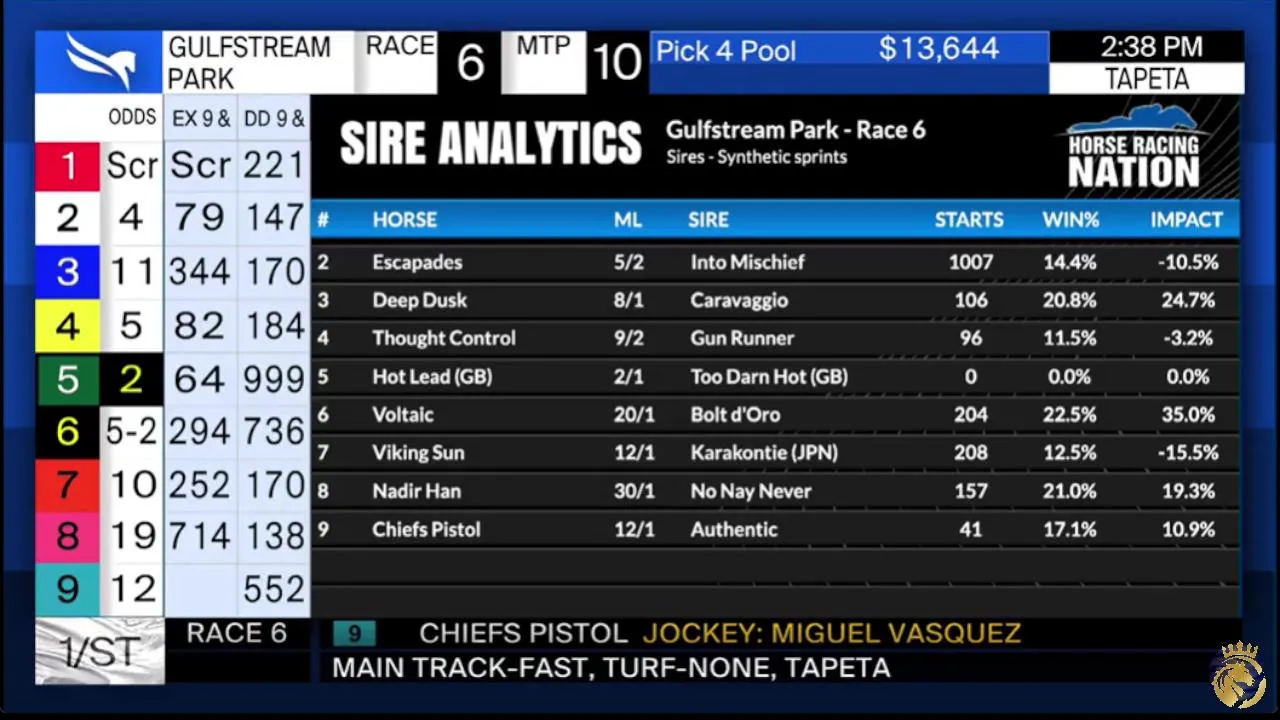Select the horse name Deep Dusk
1280x720 pixels.
(x=420, y=301)
